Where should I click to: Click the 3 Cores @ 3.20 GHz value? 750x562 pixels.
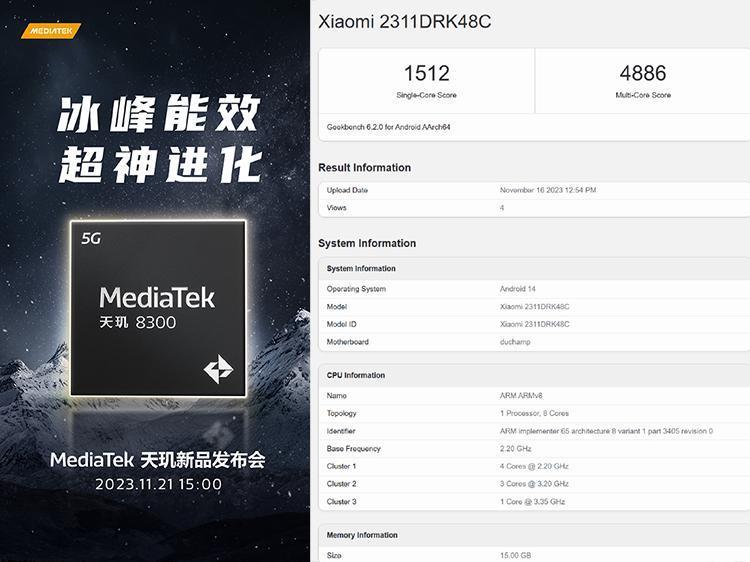click(x=534, y=484)
